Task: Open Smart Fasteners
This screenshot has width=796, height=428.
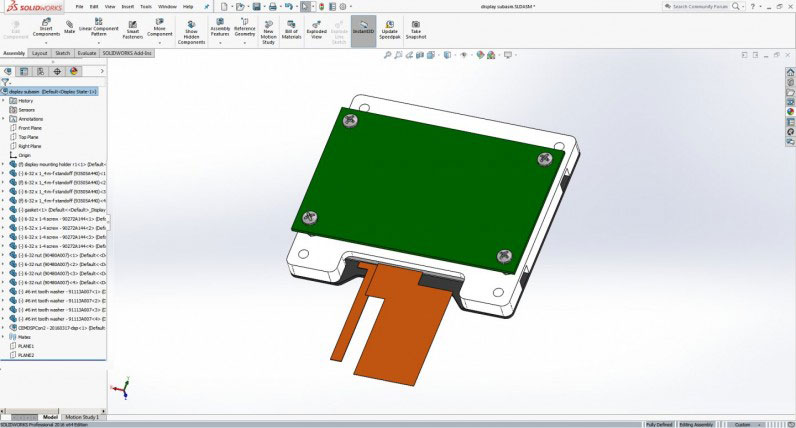Action: [x=132, y=28]
